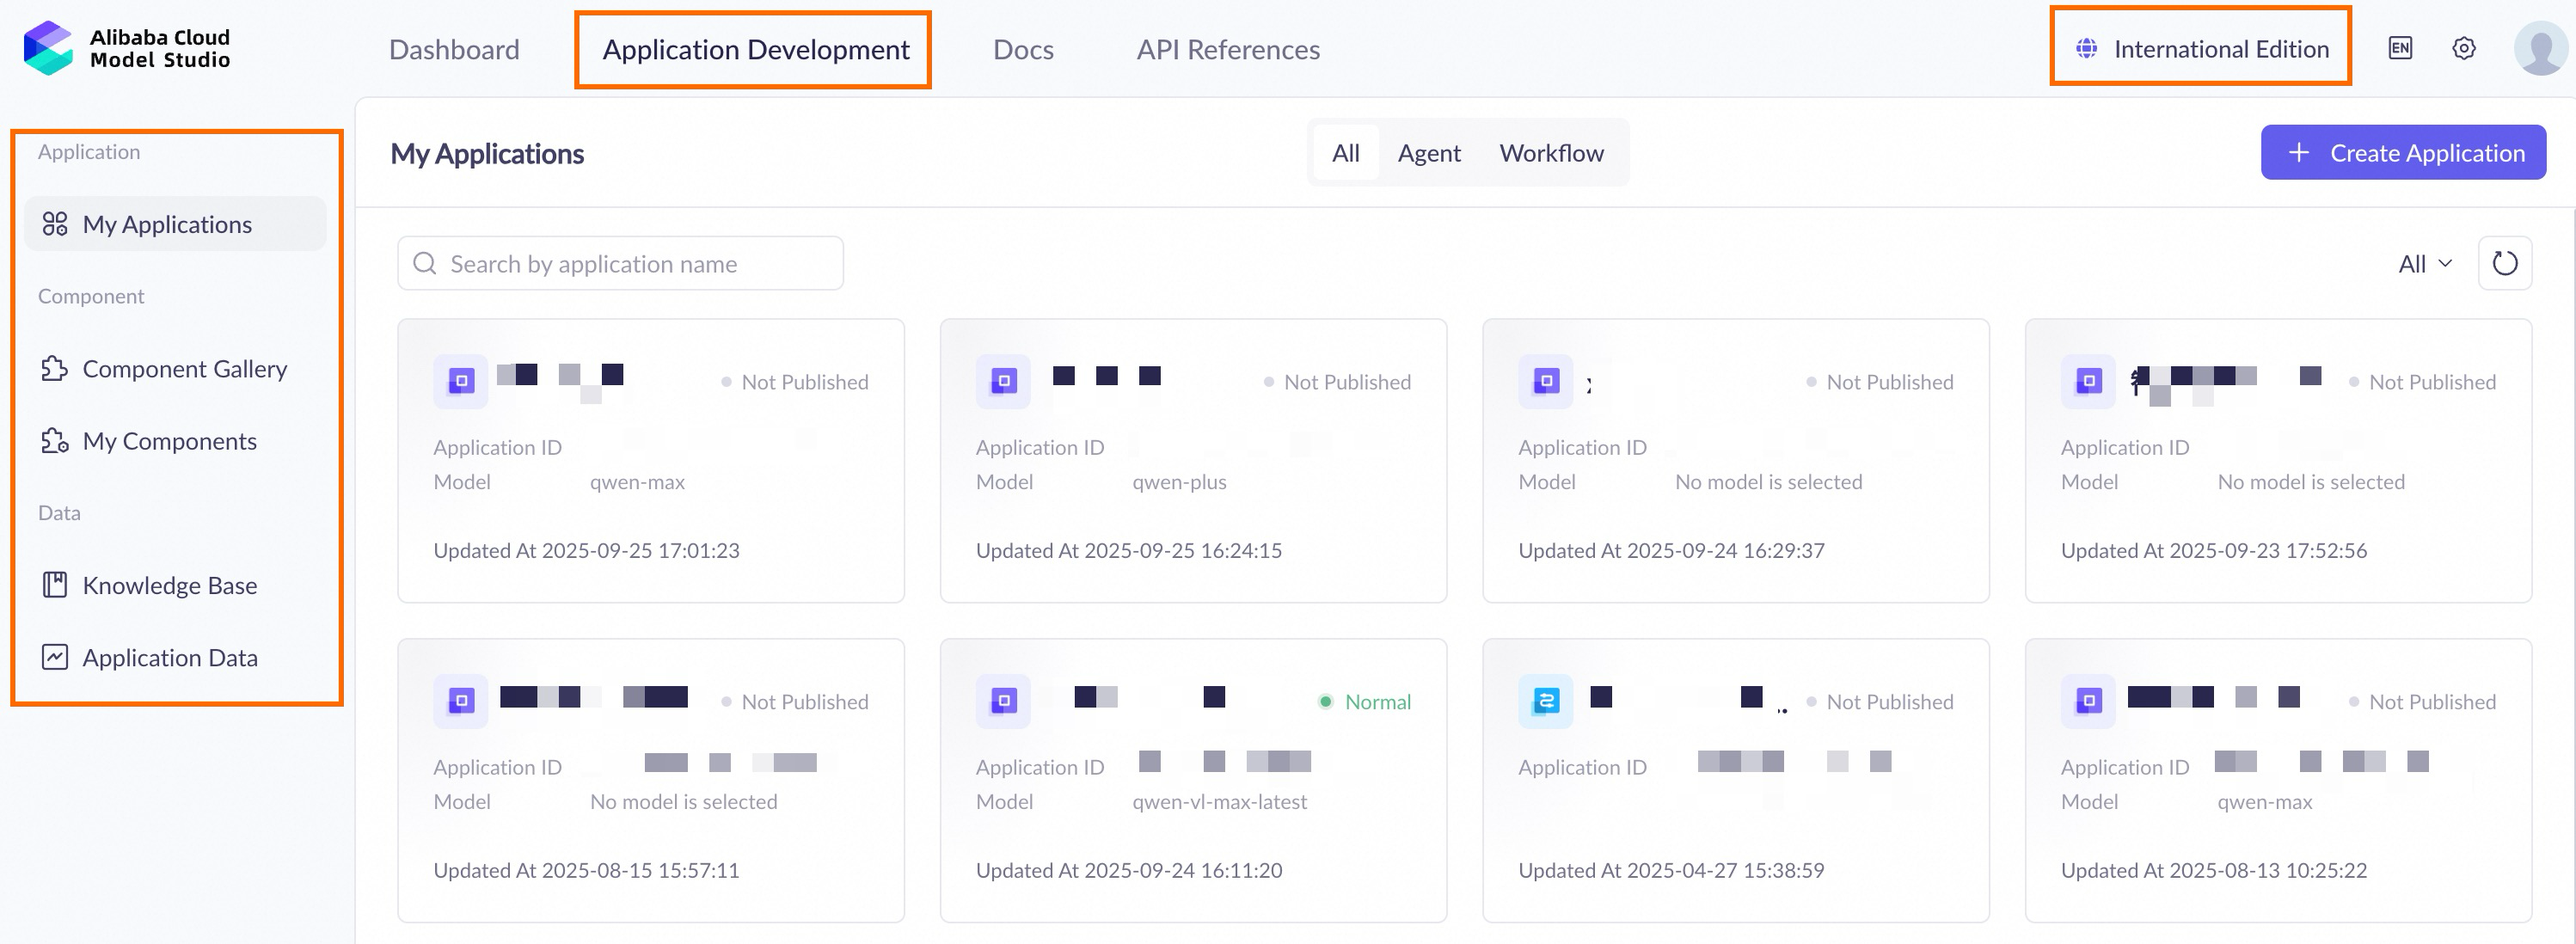Image resolution: width=2576 pixels, height=944 pixels.
Task: Open Knowledge Base from the sidebar
Action: click(169, 585)
